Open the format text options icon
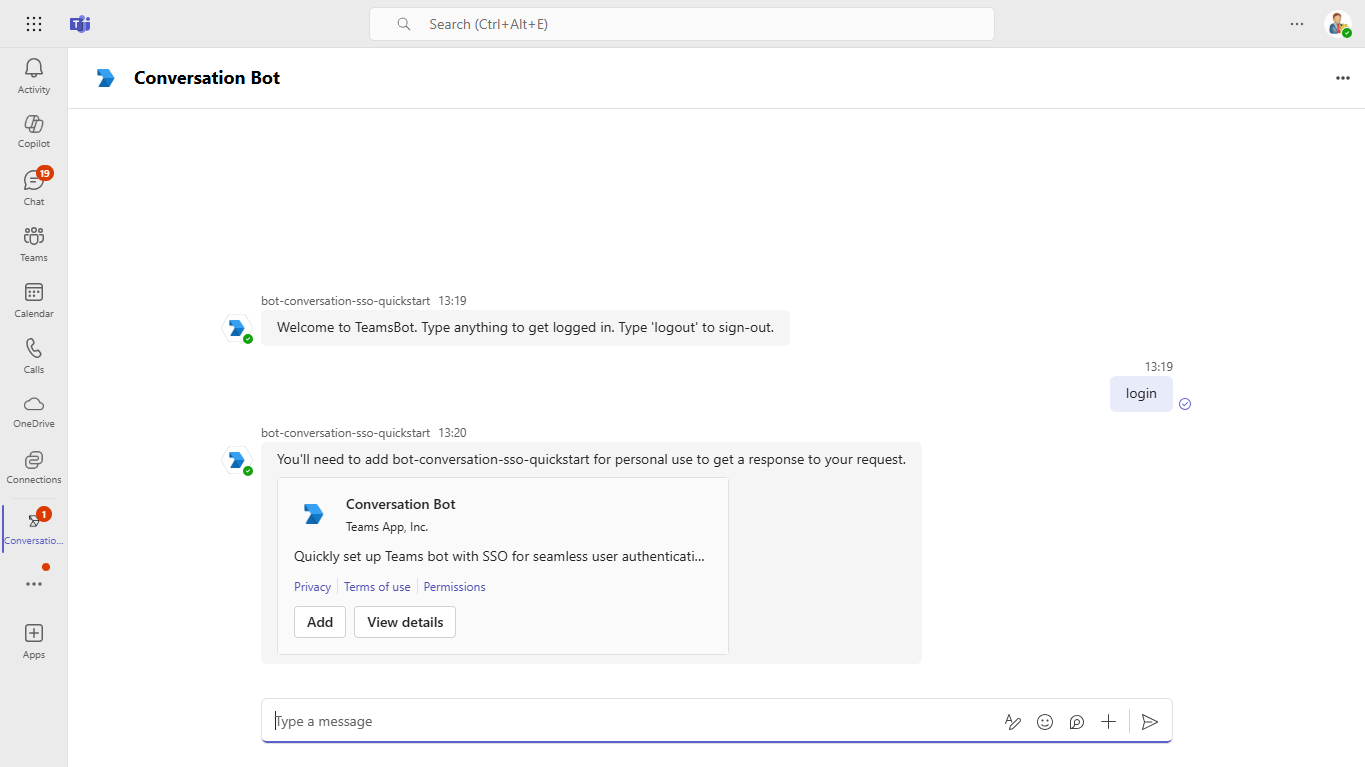This screenshot has height=767, width=1365. click(x=1013, y=722)
